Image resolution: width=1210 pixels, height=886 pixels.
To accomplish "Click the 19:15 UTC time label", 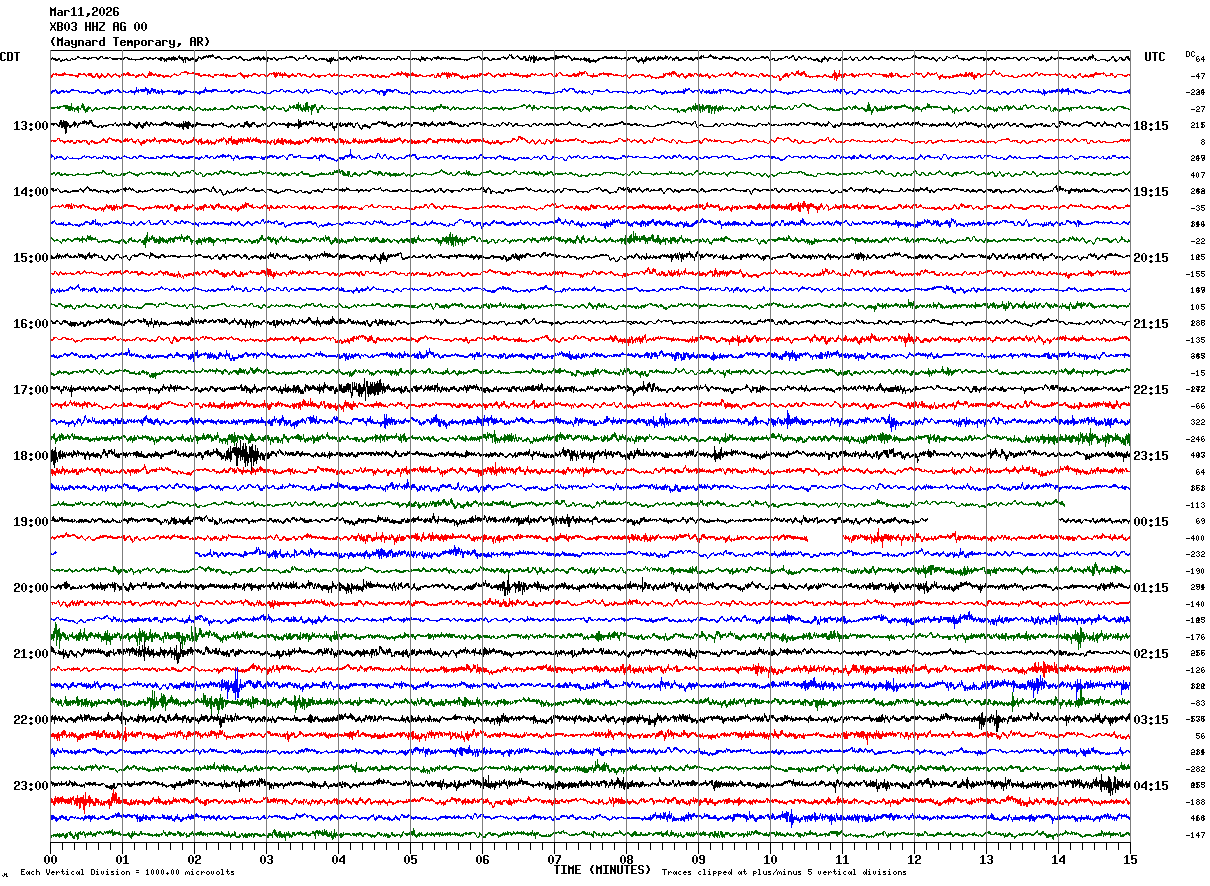I will pos(1151,192).
